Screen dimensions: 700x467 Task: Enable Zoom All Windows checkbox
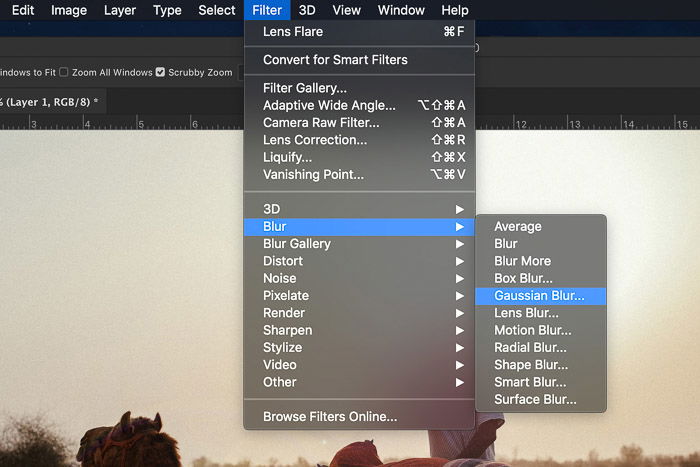[x=64, y=72]
